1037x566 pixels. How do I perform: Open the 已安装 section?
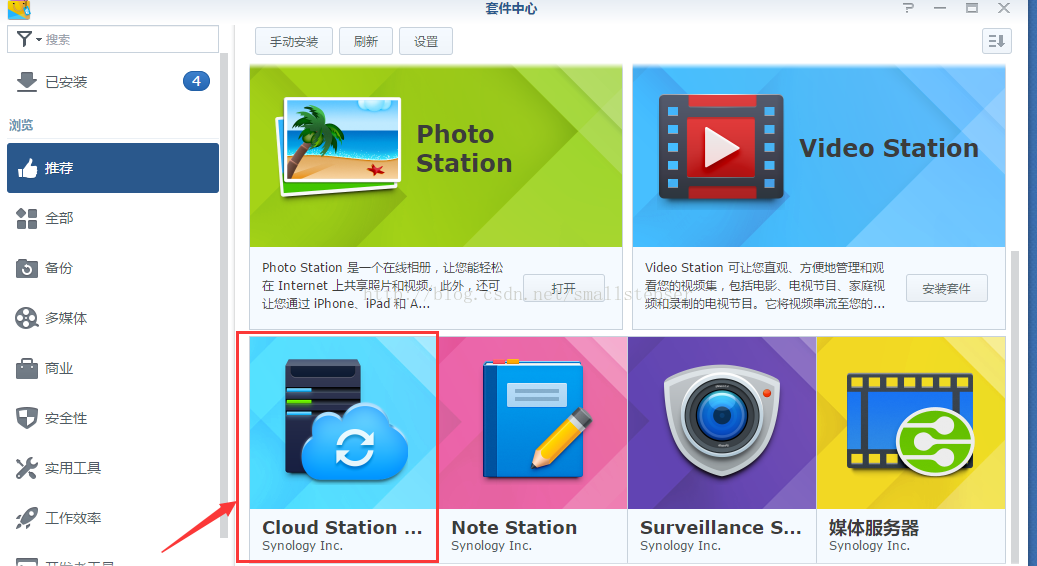coord(113,81)
